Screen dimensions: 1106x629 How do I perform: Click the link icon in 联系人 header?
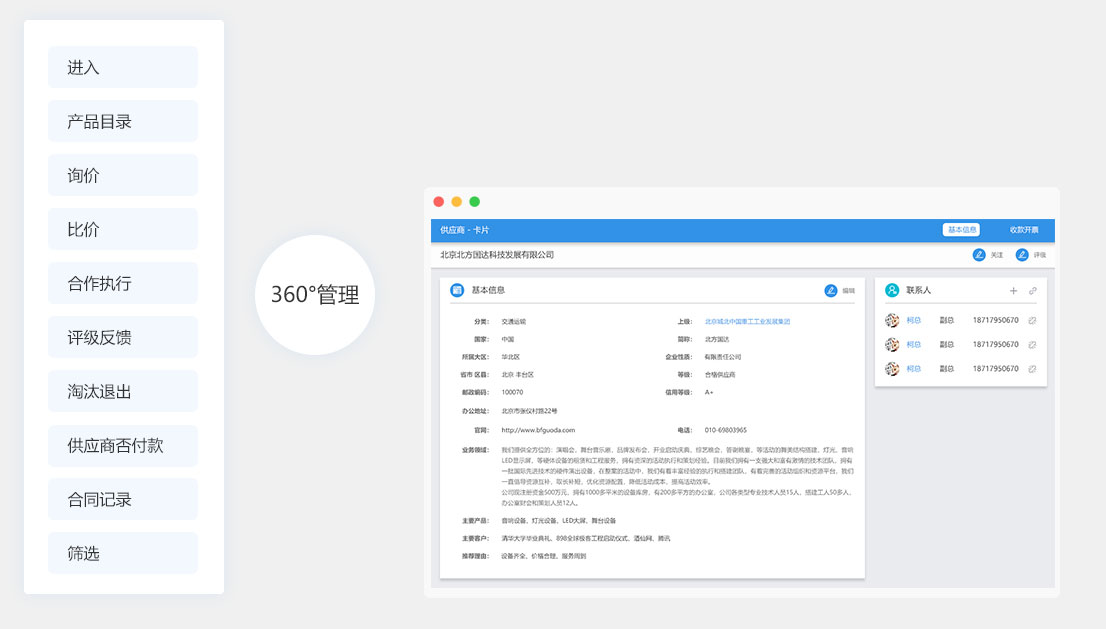click(x=1033, y=291)
